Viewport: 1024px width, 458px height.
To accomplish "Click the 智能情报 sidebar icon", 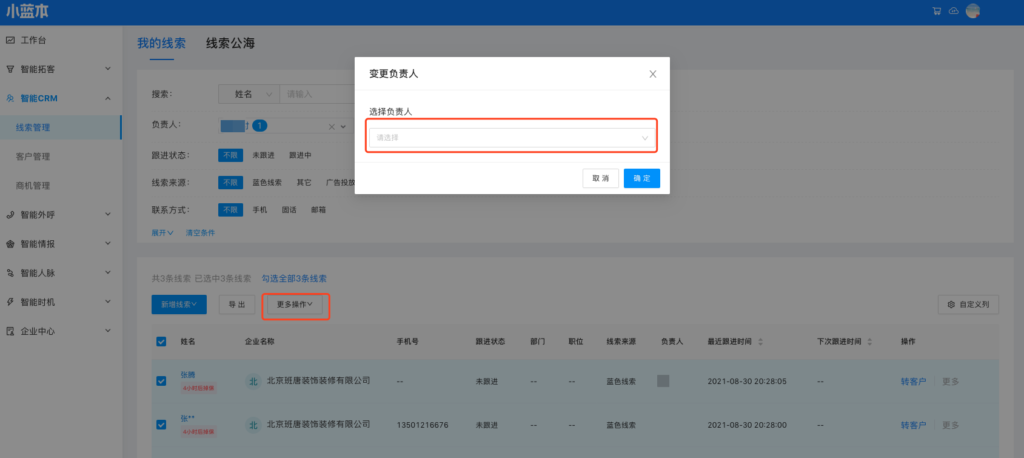I will click(10, 243).
